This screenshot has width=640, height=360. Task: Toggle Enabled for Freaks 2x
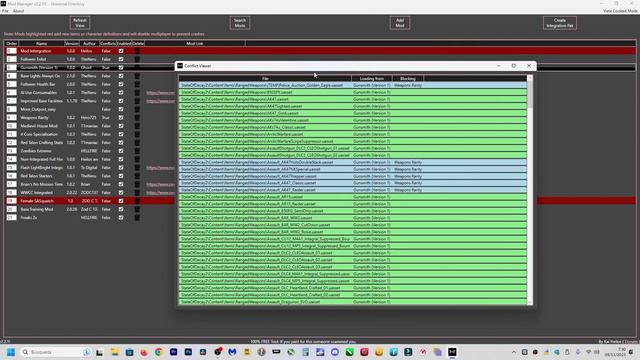(121, 218)
